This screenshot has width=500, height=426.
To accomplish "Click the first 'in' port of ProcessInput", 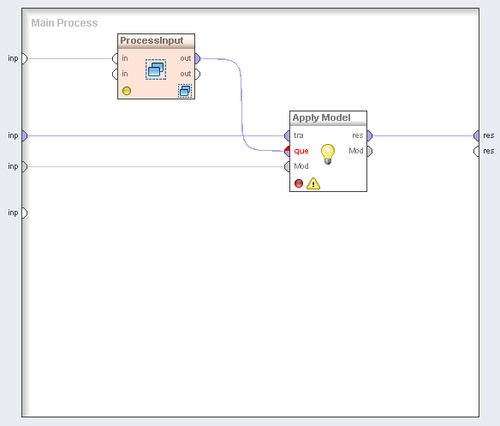I will pos(115,59).
